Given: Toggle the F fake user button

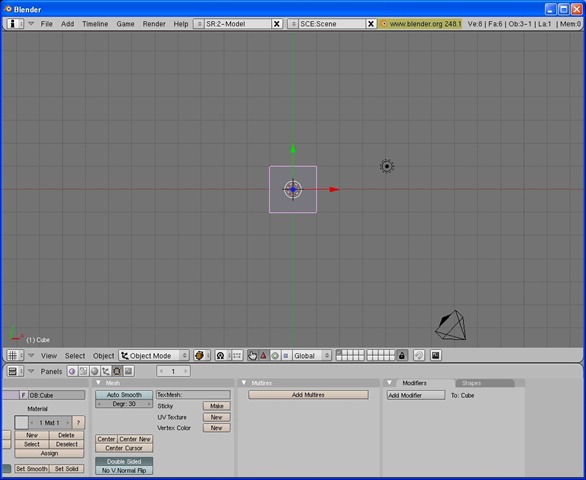Looking at the screenshot, I should pos(24,395).
